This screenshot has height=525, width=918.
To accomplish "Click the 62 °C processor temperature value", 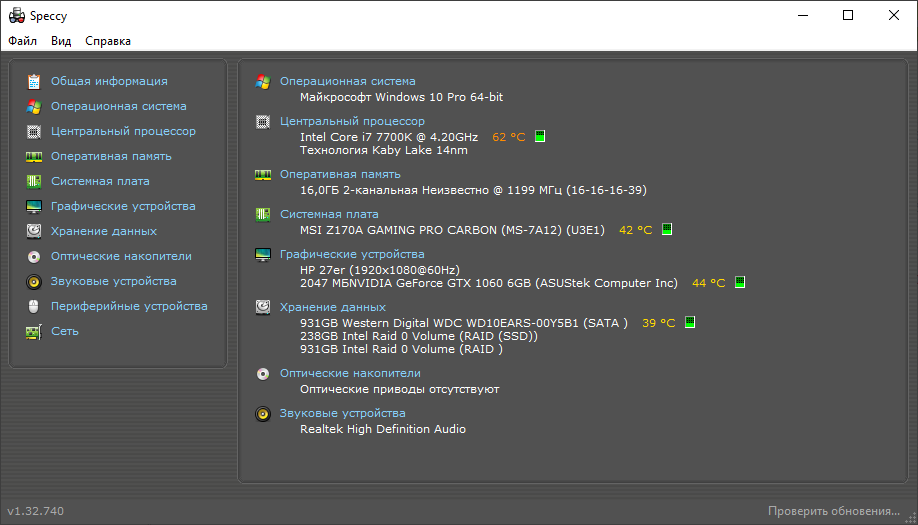I will pyautogui.click(x=508, y=137).
